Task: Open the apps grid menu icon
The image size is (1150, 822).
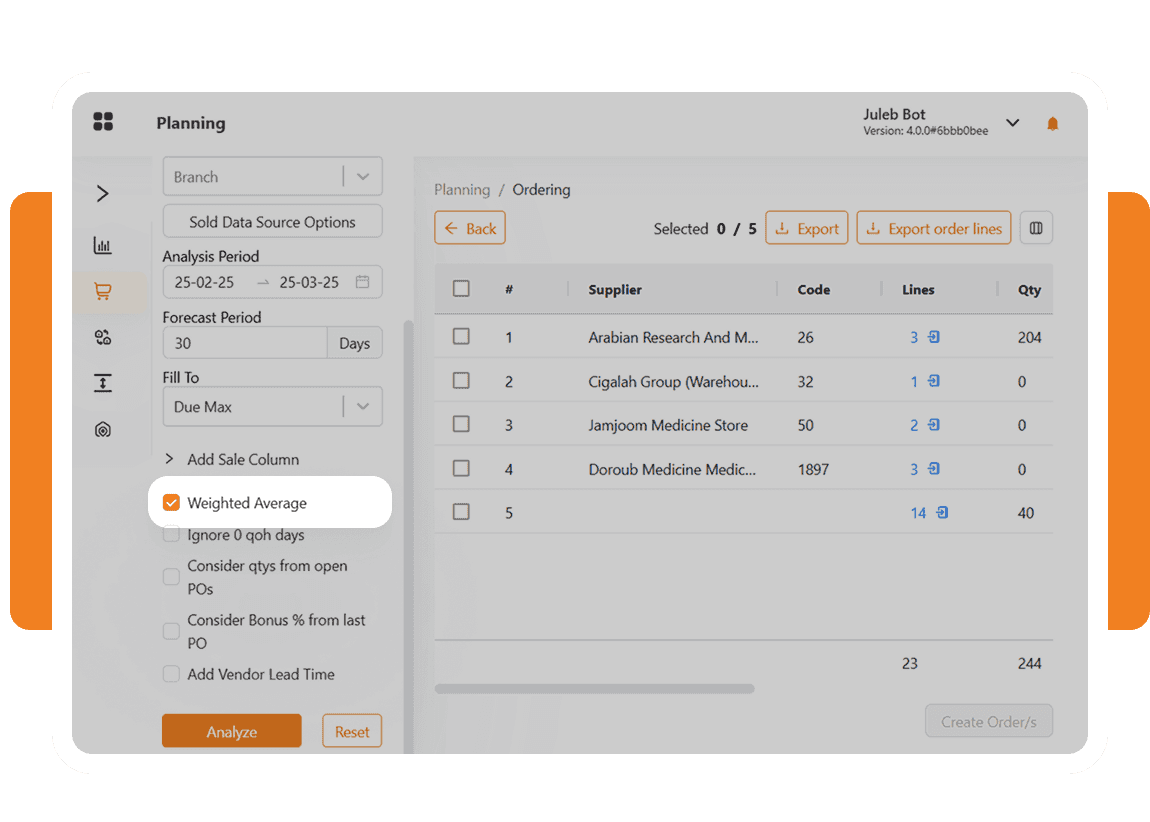Action: [x=103, y=122]
